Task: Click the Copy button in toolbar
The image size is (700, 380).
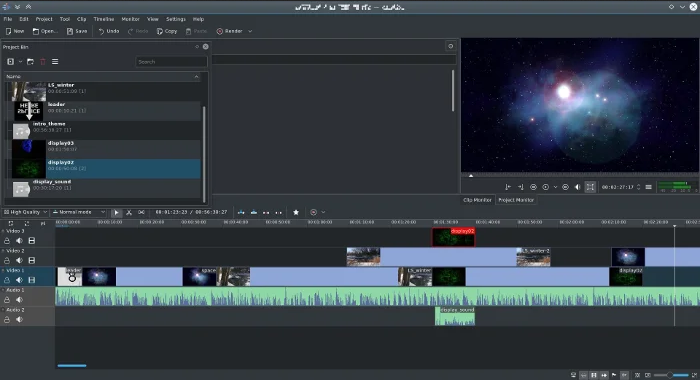Action: pyautogui.click(x=167, y=31)
